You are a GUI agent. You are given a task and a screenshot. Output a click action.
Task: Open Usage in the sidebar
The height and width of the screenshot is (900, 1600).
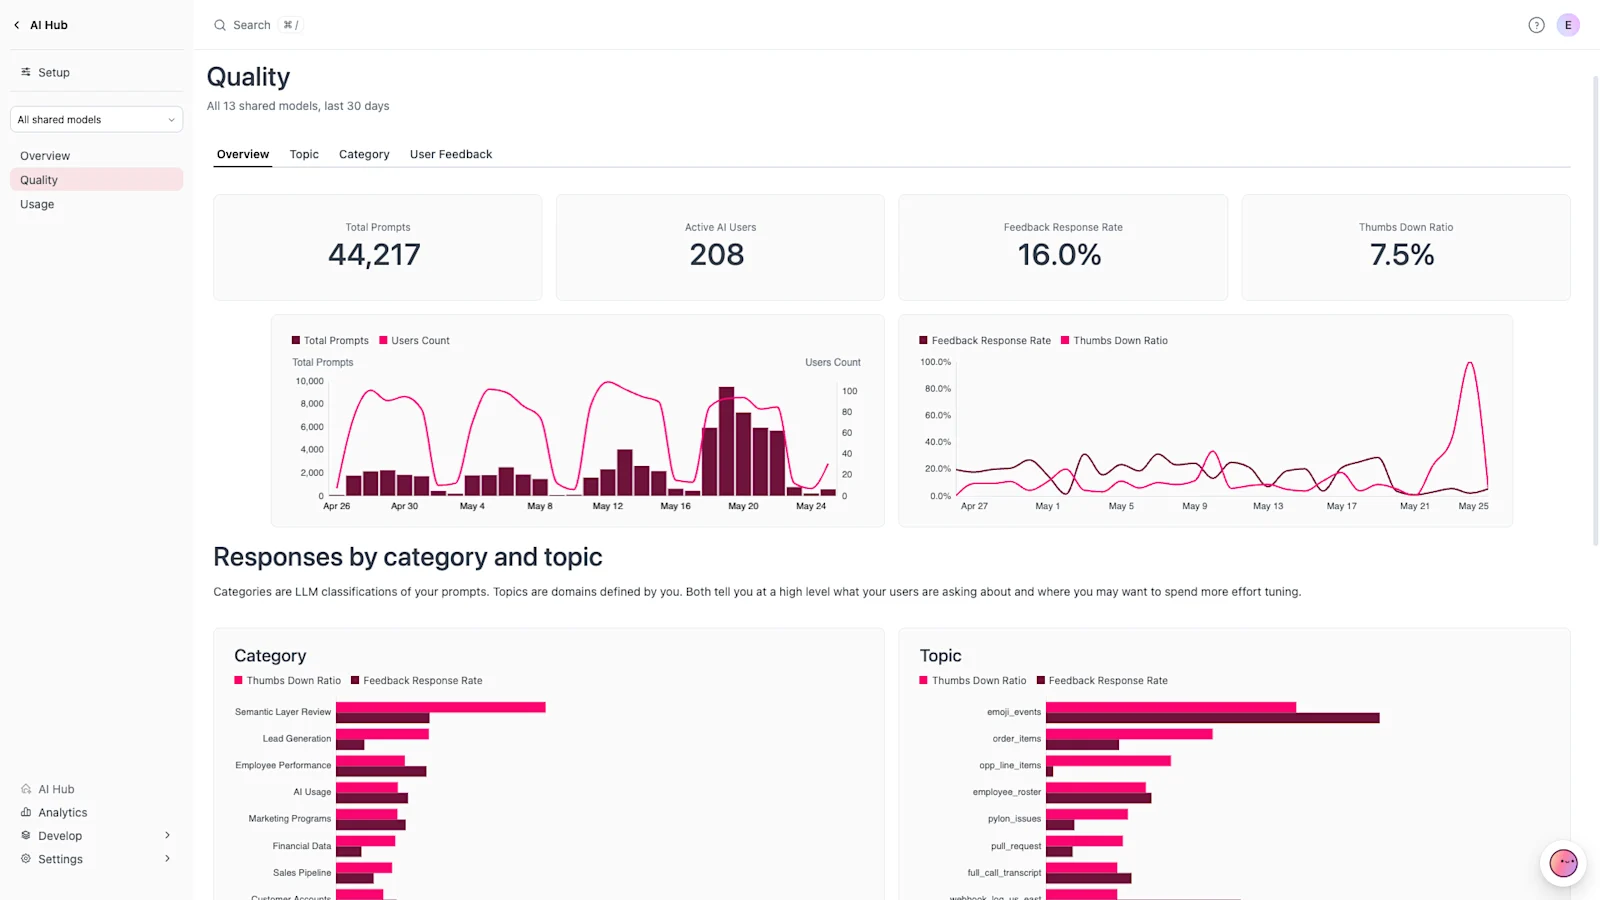click(96, 204)
